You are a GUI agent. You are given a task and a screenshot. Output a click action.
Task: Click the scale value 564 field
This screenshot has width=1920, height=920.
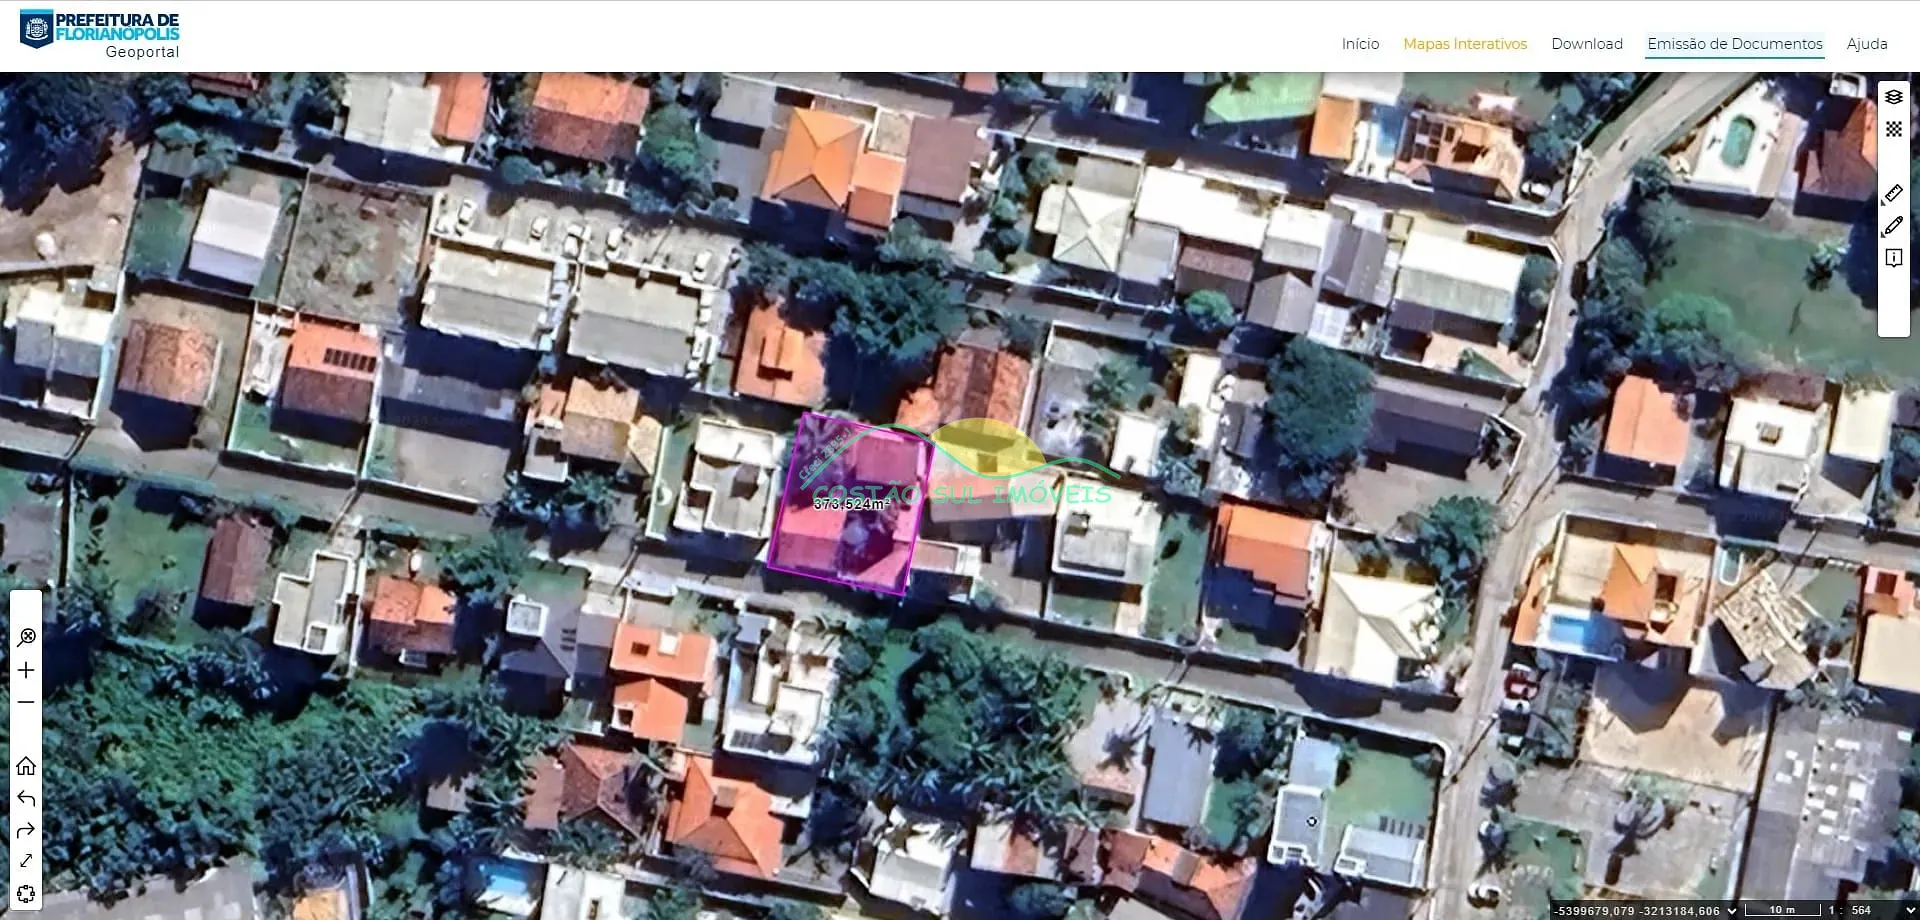1862,911
